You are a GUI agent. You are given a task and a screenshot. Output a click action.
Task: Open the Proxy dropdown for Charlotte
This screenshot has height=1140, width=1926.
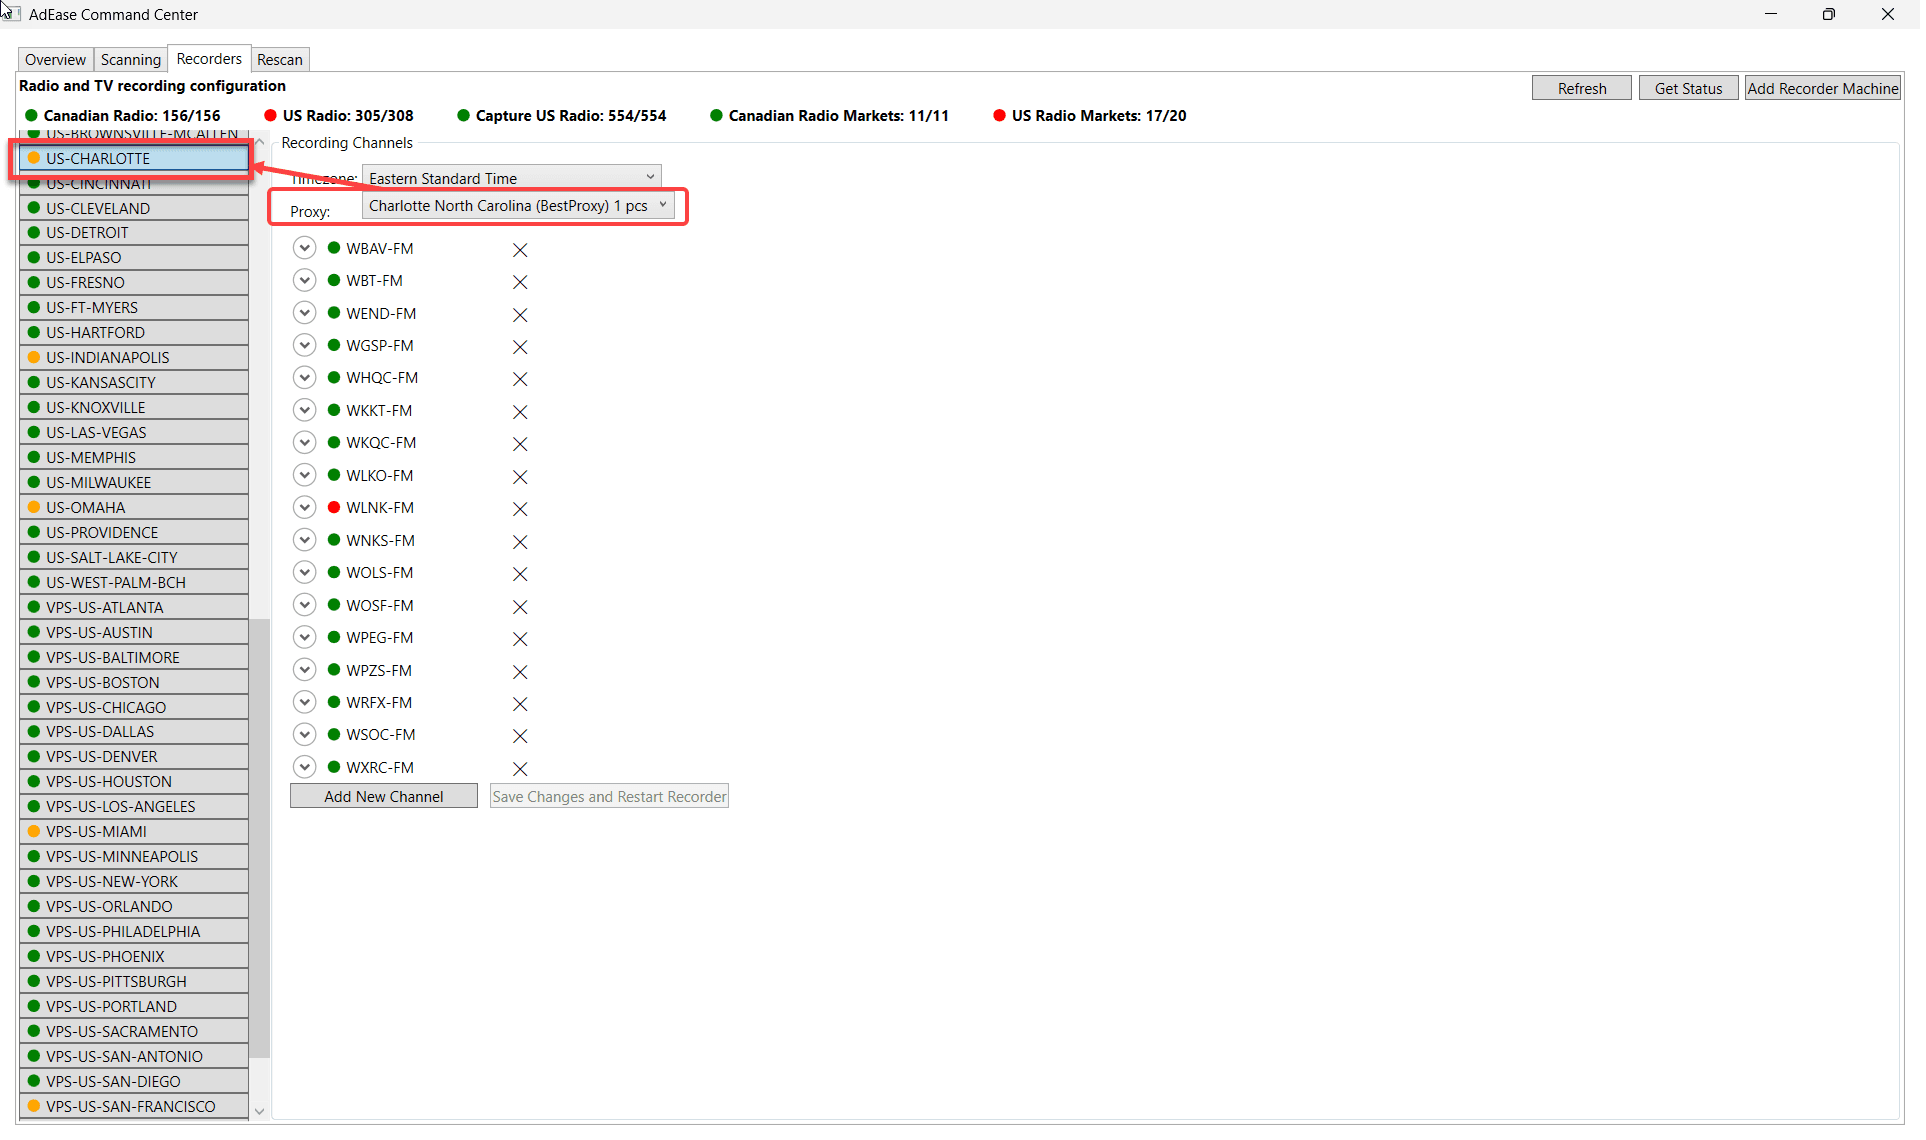pyautogui.click(x=518, y=205)
